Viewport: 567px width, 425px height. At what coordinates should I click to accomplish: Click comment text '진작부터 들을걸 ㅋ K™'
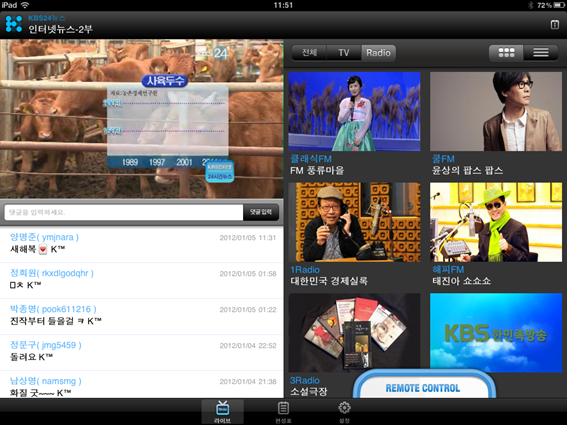56,321
